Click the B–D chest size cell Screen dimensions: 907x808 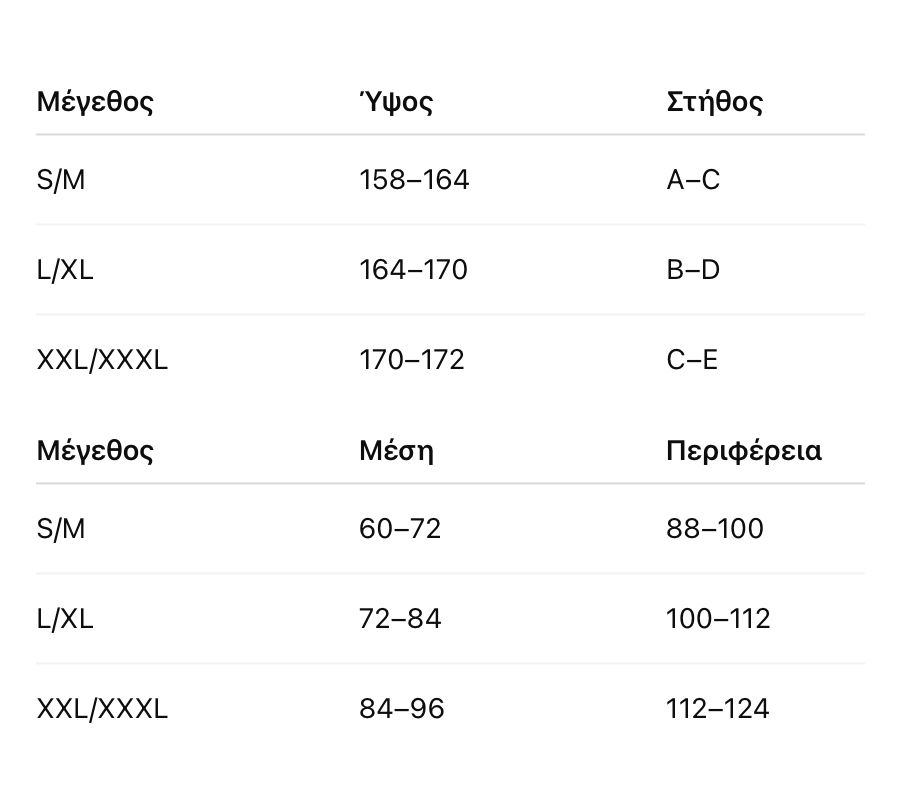(693, 270)
